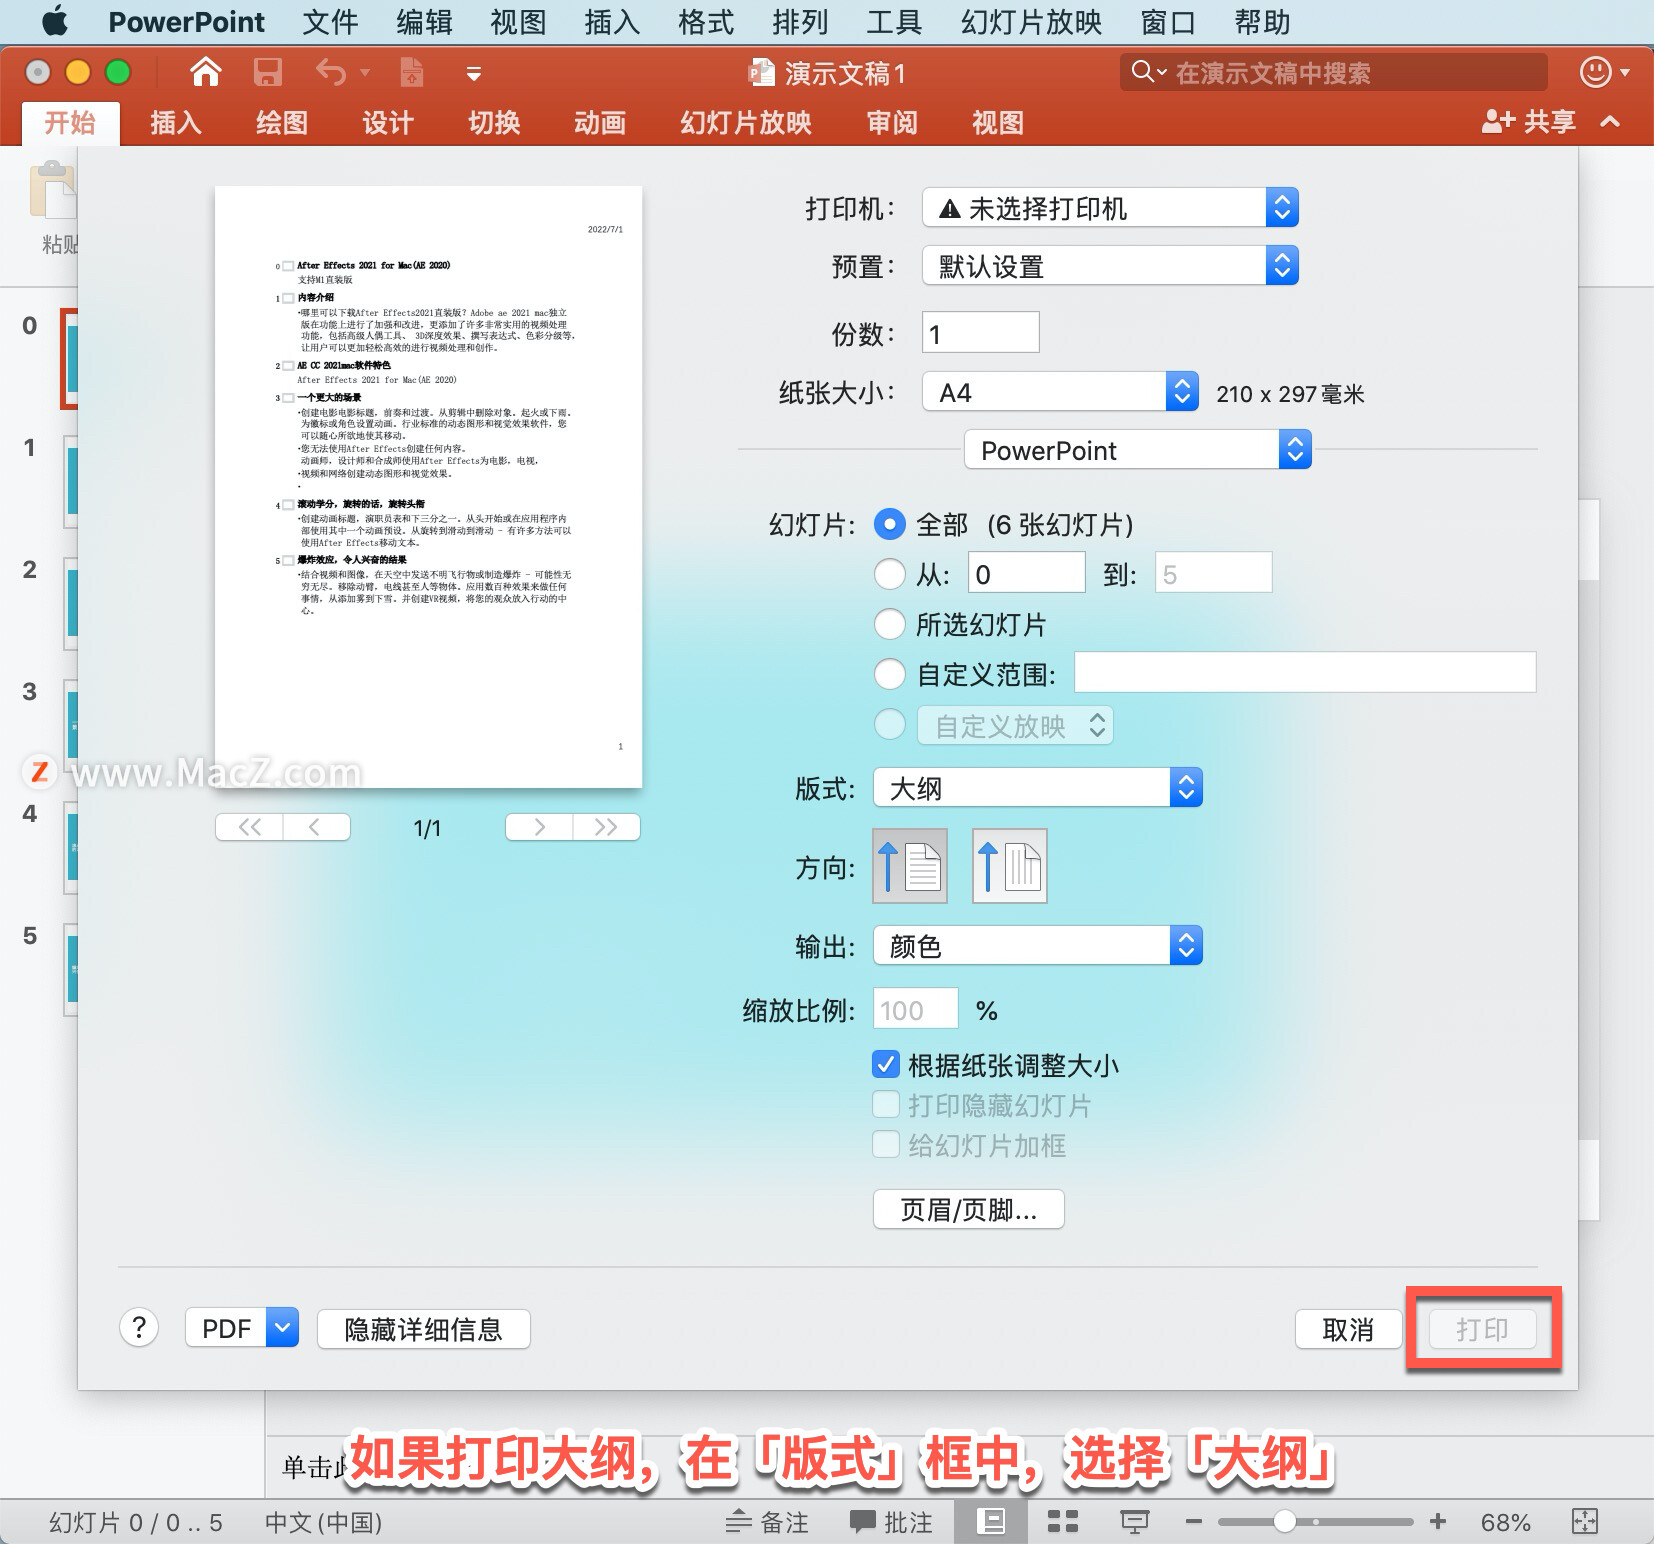Image resolution: width=1654 pixels, height=1544 pixels.
Task: Click the Print button
Action: click(1482, 1329)
